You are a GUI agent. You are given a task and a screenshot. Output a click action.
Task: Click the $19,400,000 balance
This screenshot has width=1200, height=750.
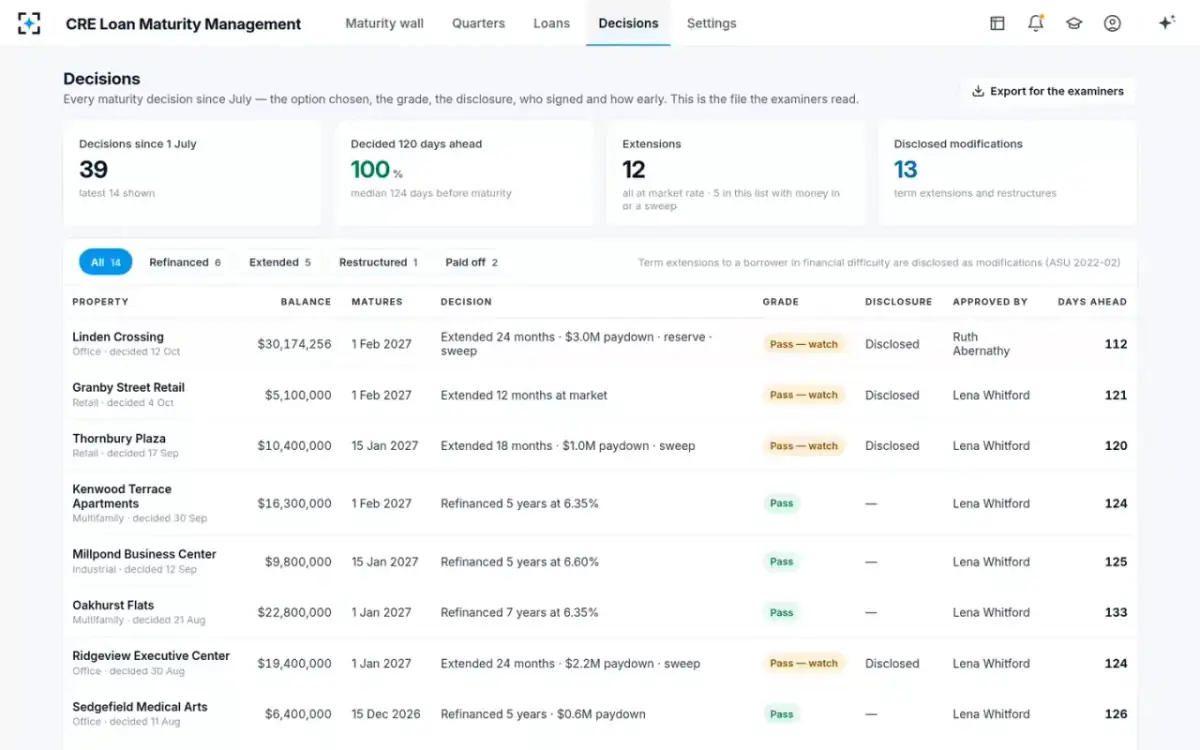point(294,663)
